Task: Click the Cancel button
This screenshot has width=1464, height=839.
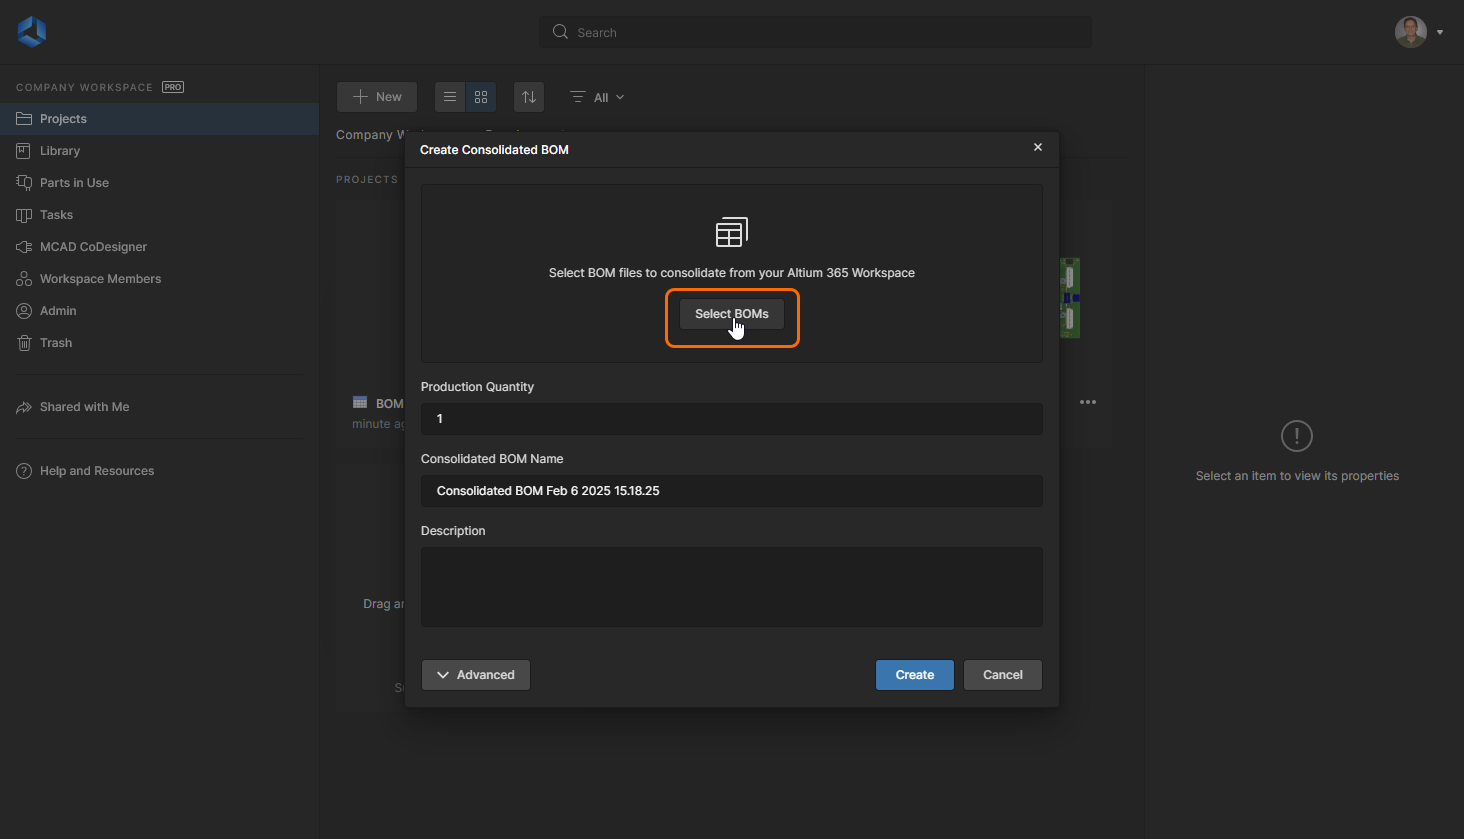Action: tap(1003, 675)
